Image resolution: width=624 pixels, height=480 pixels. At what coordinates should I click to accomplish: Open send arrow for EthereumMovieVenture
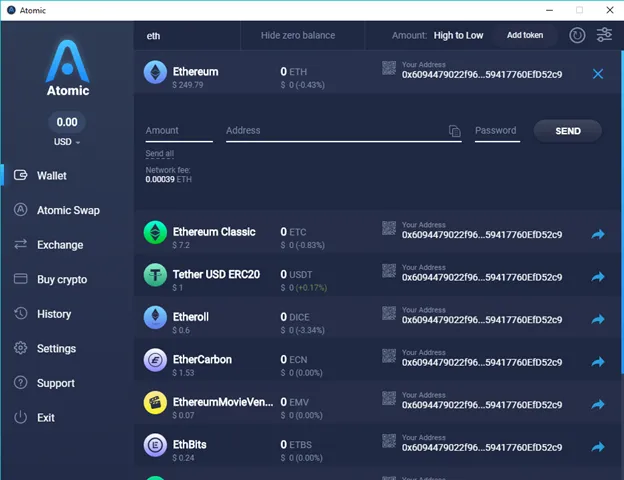598,405
